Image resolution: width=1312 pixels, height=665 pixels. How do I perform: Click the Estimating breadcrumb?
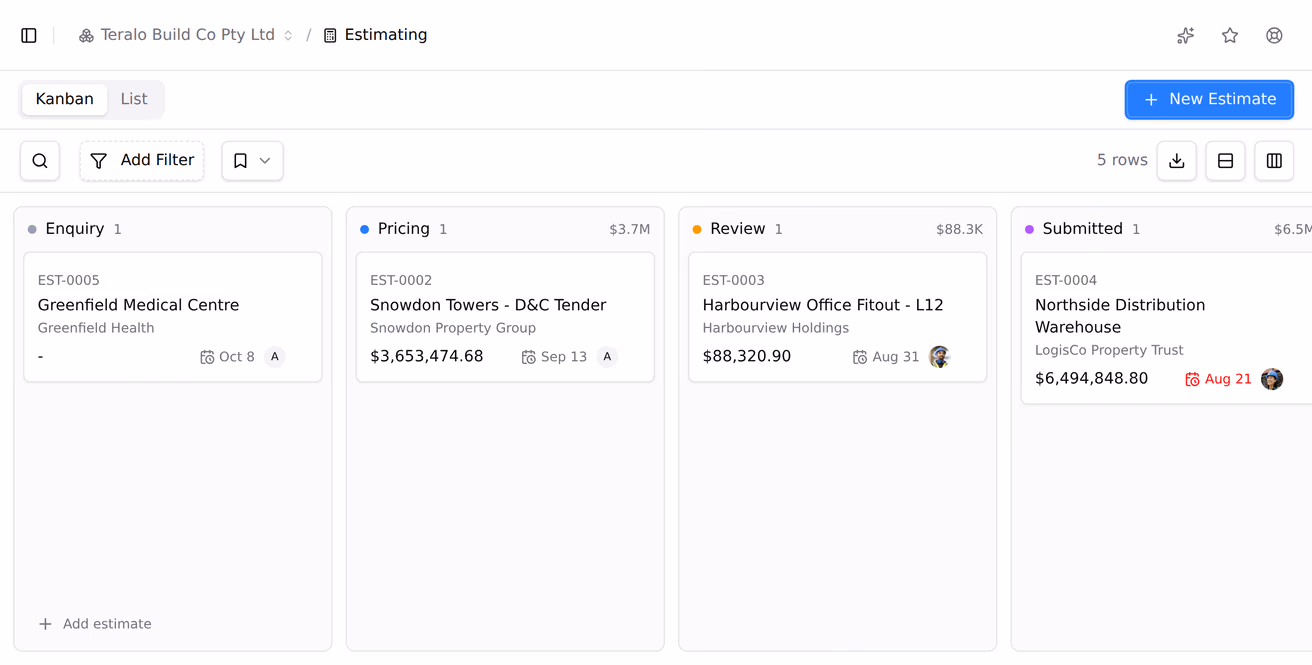click(375, 35)
